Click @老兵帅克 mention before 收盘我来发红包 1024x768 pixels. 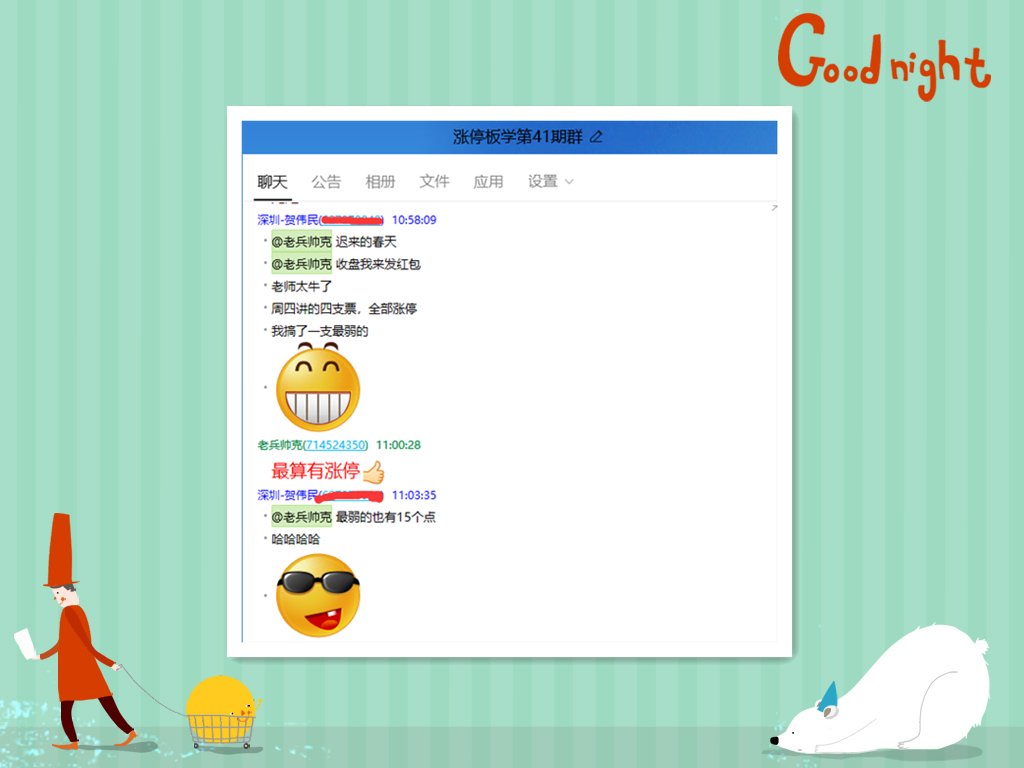pos(301,264)
